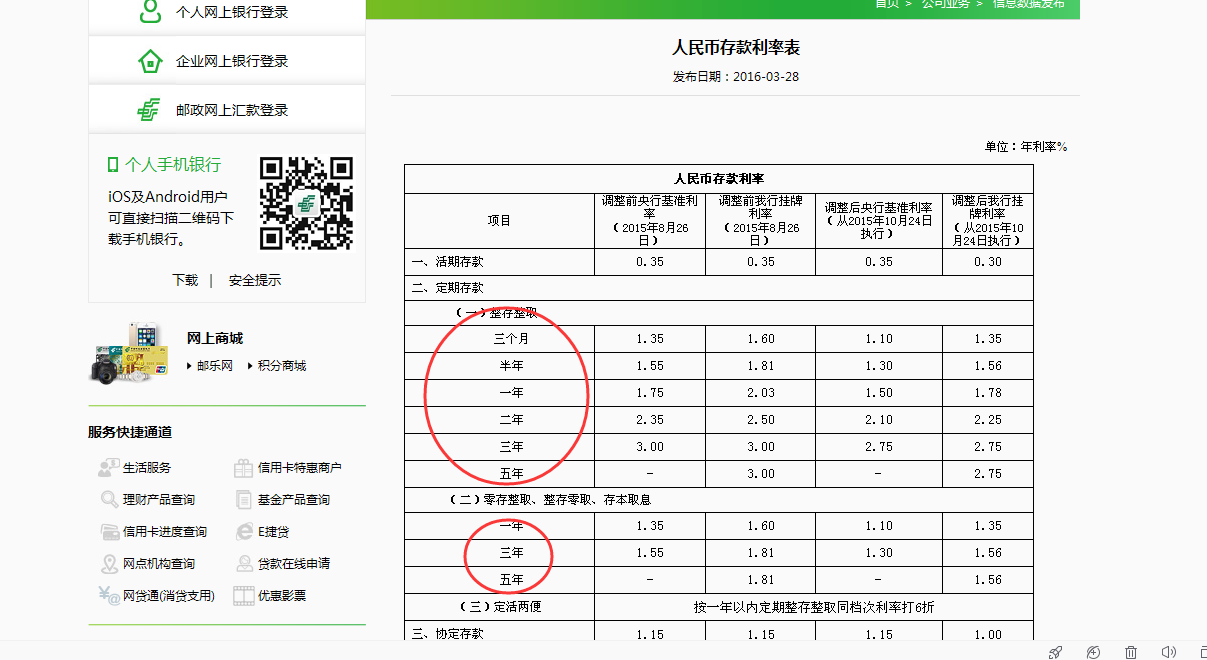Click the 二年 row label
Viewport: 1207px width, 660px height.
coord(511,420)
